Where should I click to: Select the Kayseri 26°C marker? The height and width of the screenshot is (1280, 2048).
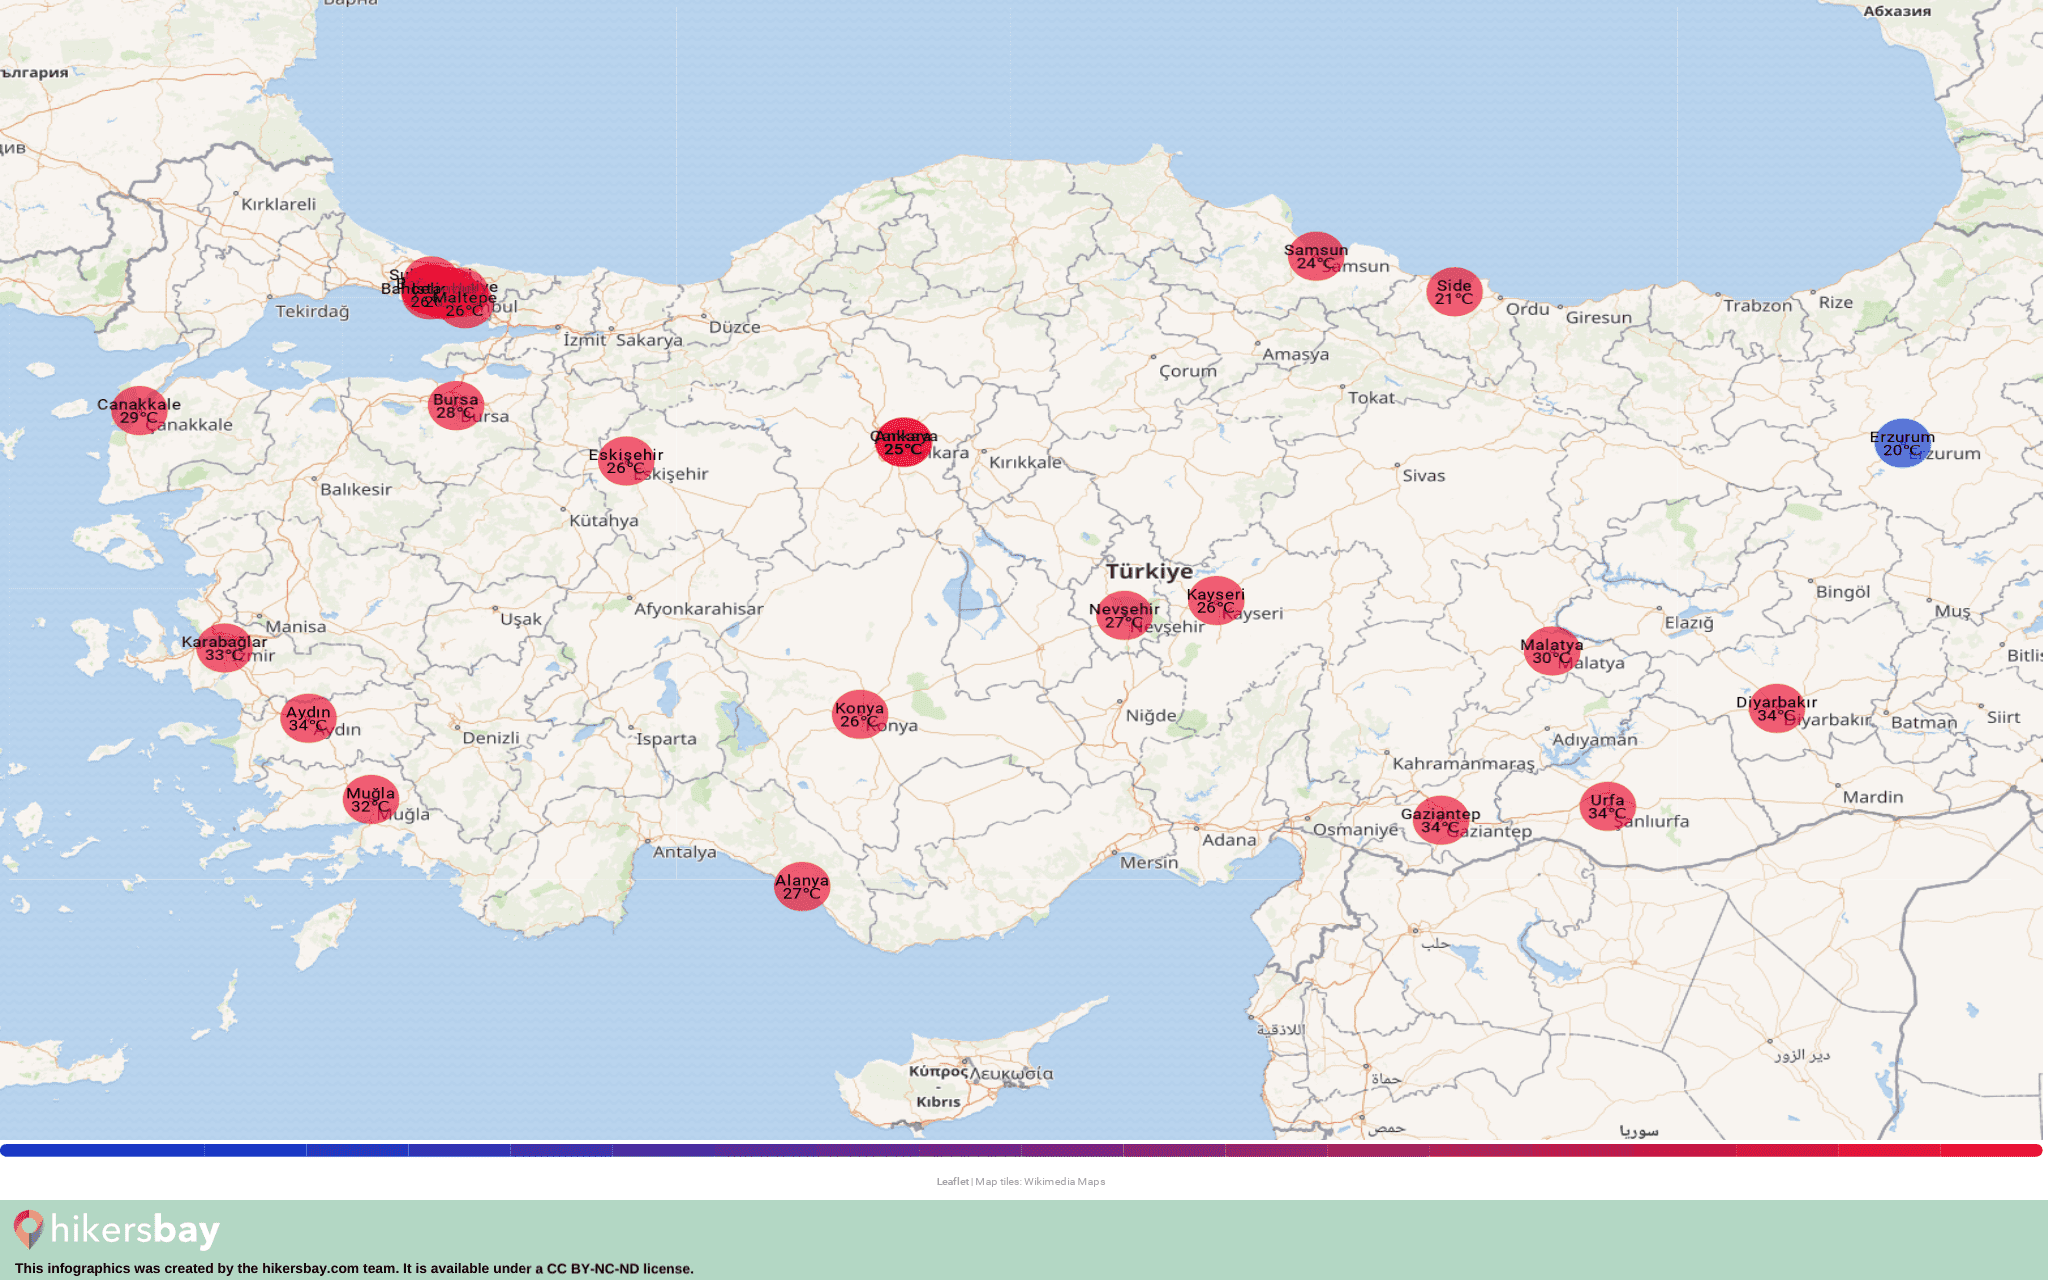coord(1215,600)
